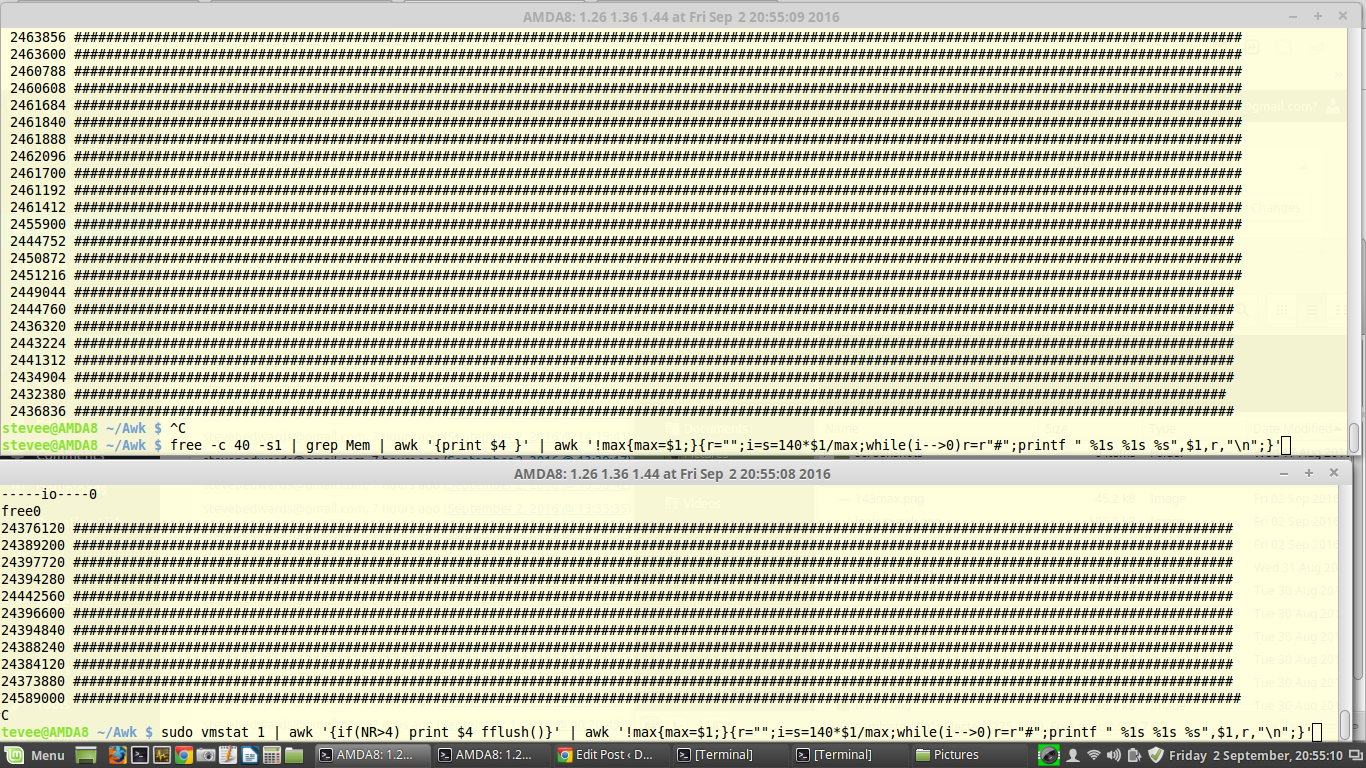Click the show desktop icon in panel
The width and height of the screenshot is (1366, 768).
(86, 755)
